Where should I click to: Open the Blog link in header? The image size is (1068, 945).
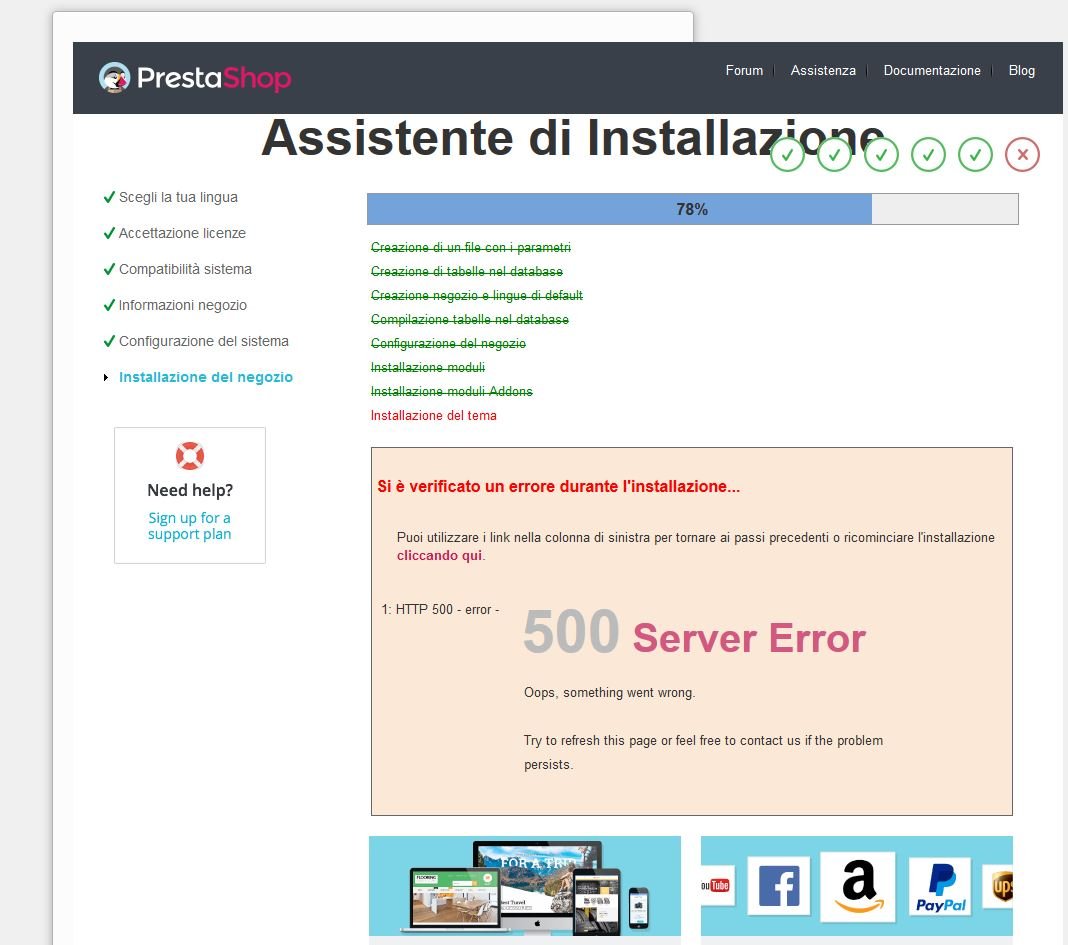coord(1021,71)
